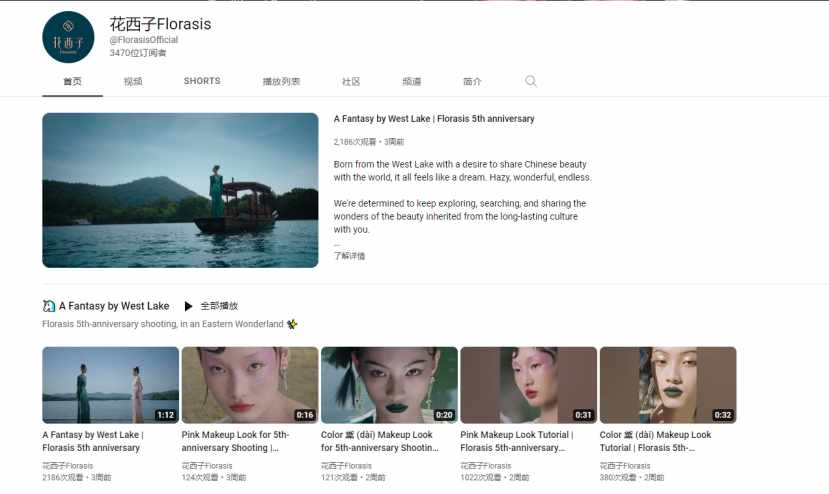Open the 视频 tab

point(133,81)
